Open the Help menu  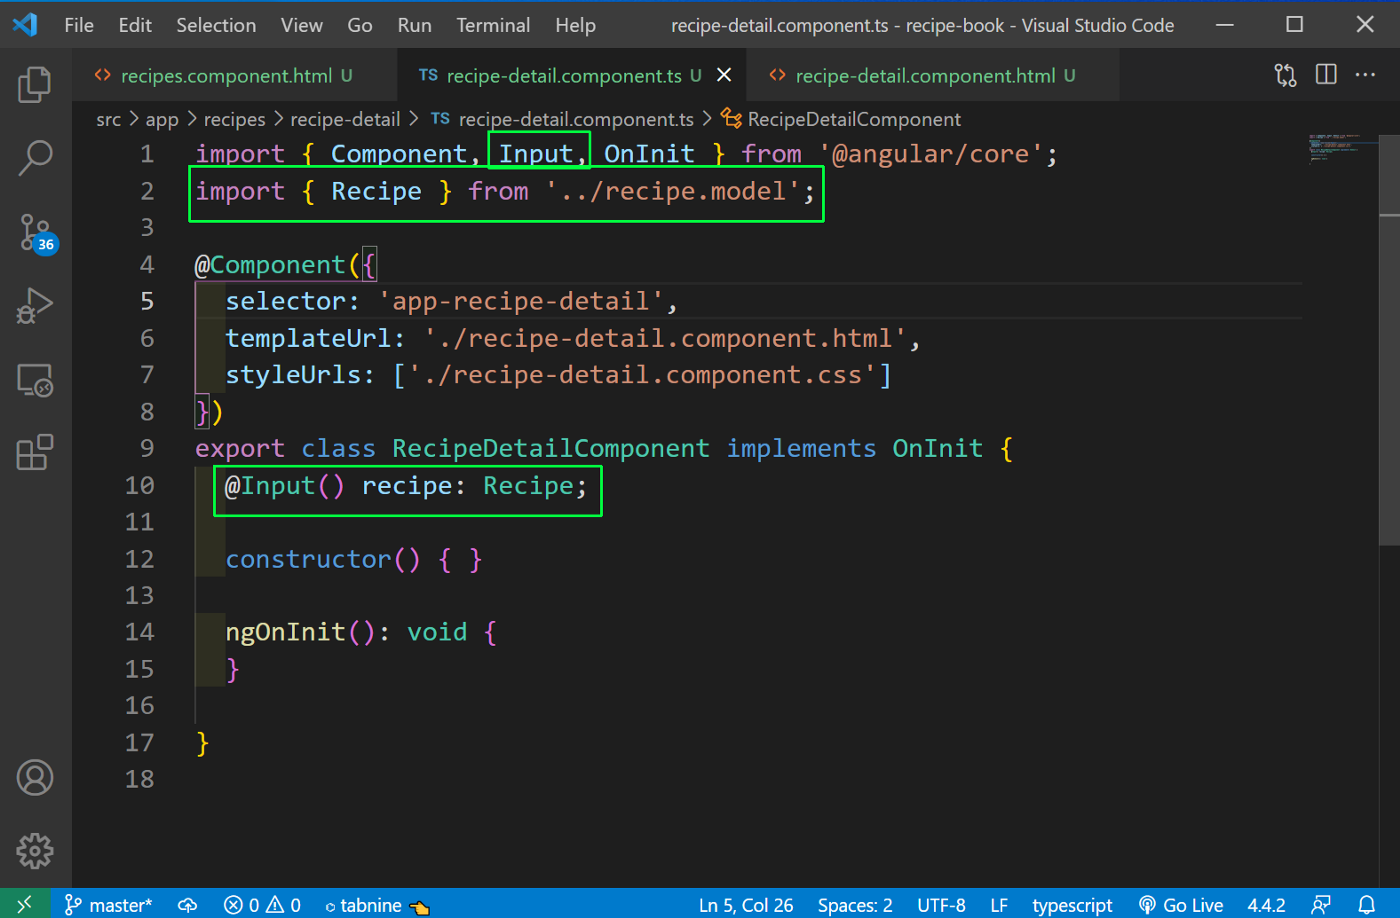[575, 25]
